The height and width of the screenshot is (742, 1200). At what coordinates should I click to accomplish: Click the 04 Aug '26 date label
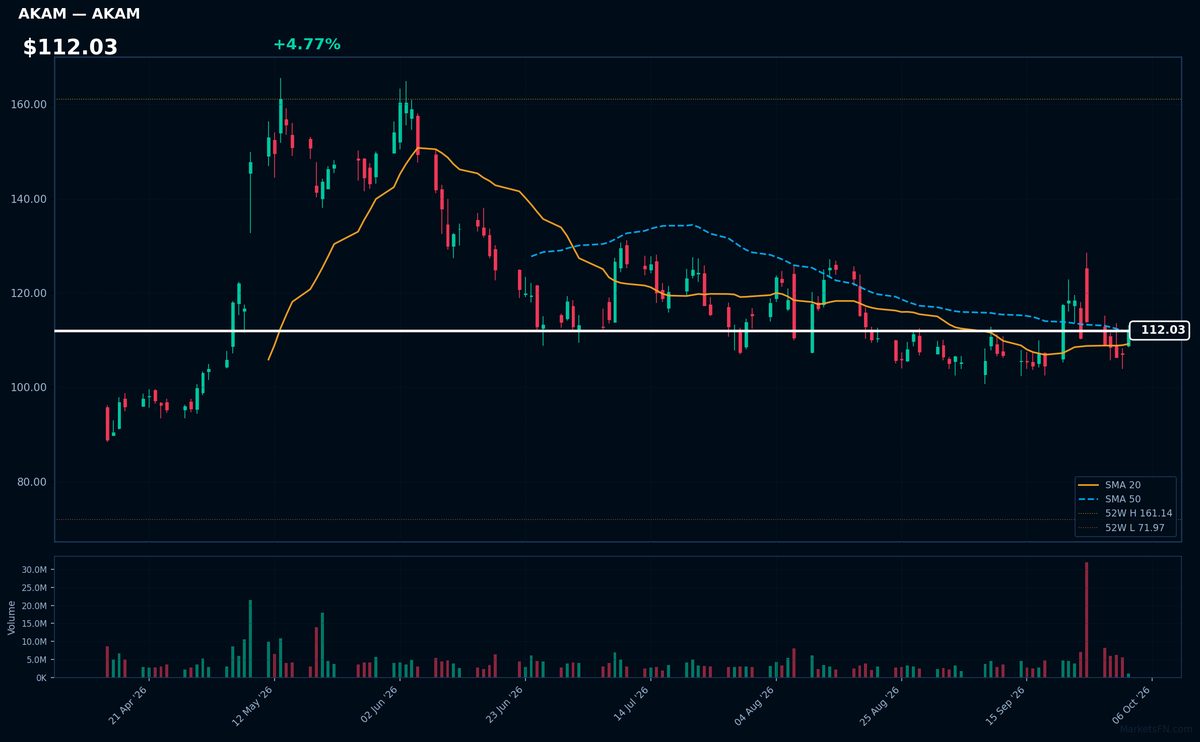pyautogui.click(x=755, y=705)
